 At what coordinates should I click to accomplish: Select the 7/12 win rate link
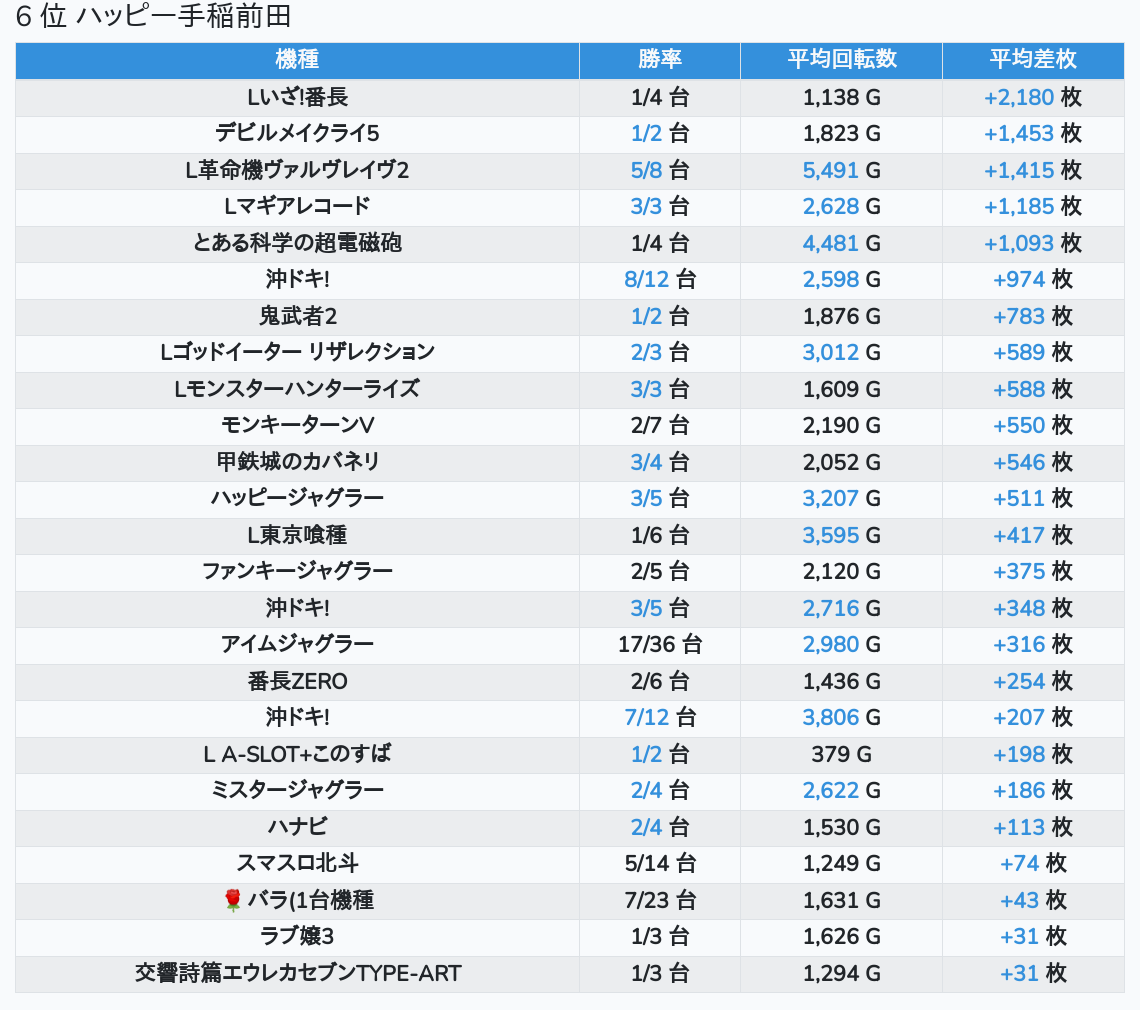click(646, 717)
